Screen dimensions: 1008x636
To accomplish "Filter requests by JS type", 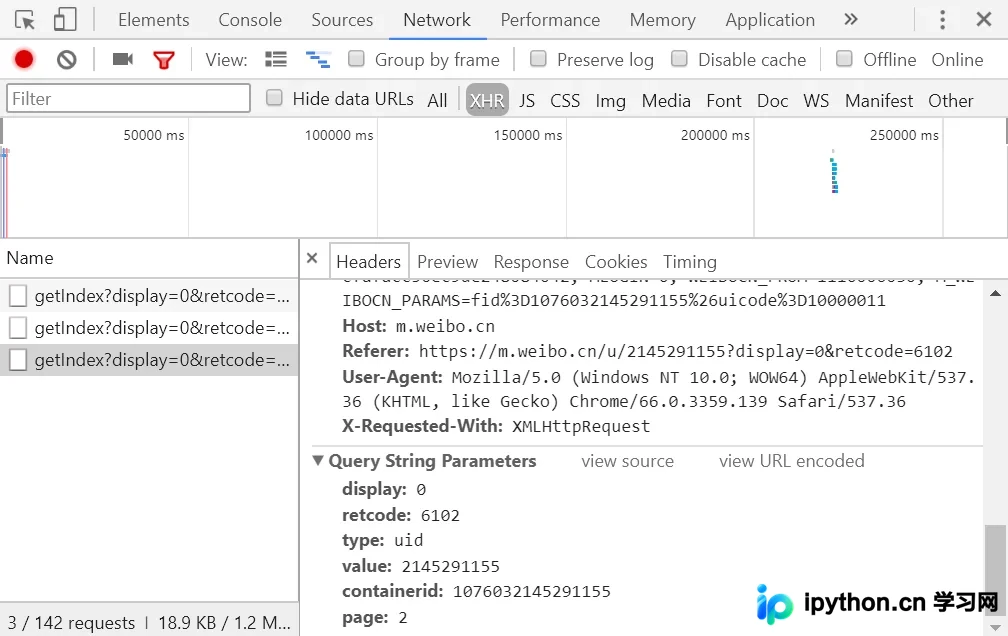I will point(527,100).
